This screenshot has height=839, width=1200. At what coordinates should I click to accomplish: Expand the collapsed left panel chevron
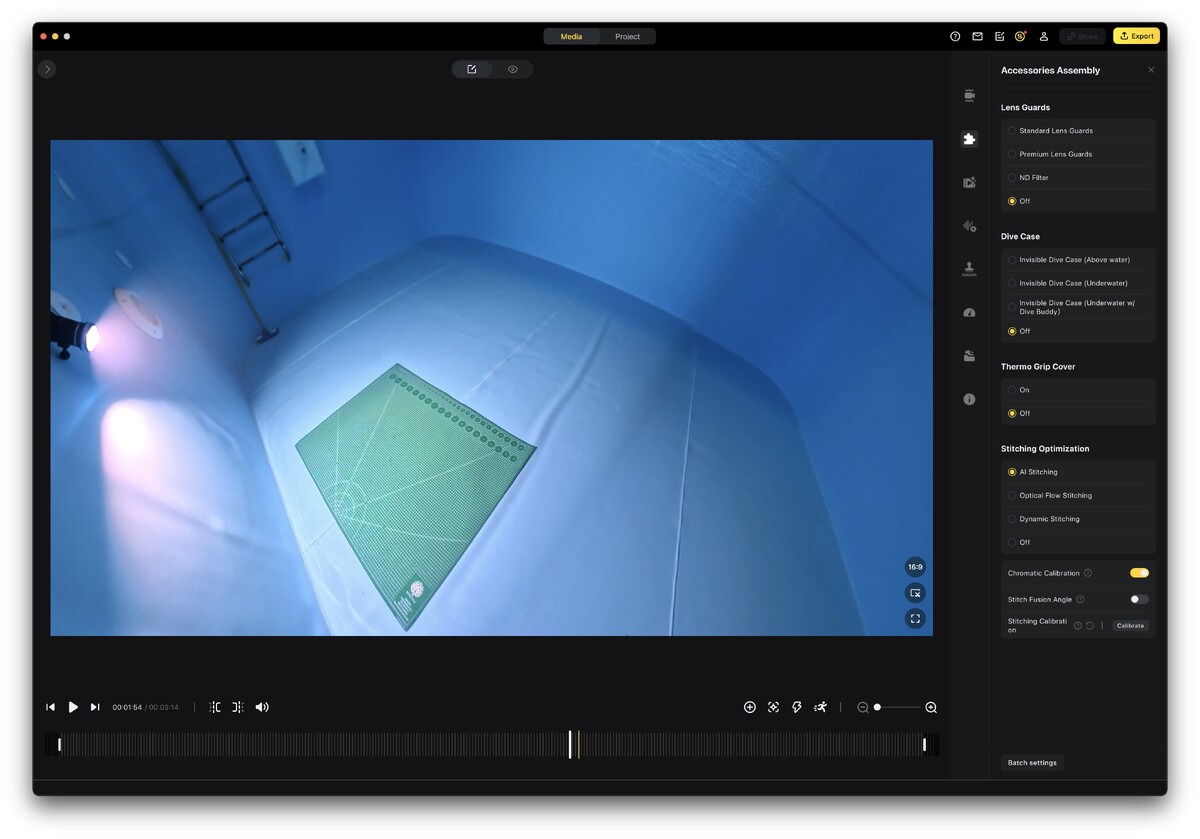[47, 69]
